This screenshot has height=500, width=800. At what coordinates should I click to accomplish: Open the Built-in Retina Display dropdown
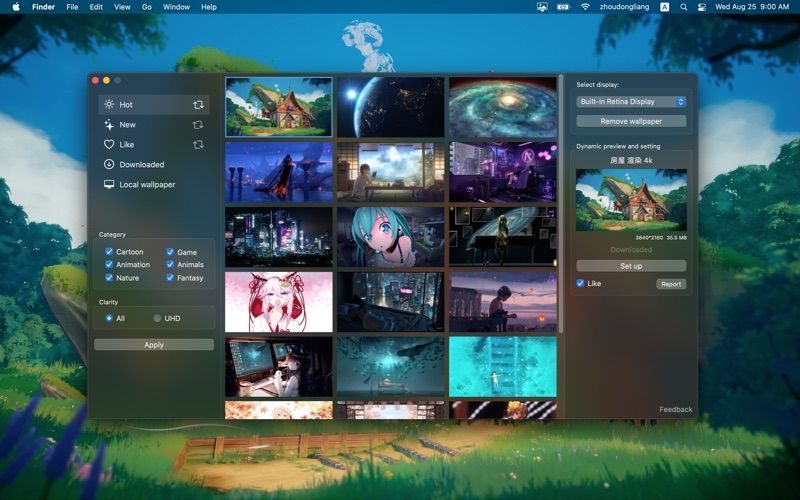(631, 102)
